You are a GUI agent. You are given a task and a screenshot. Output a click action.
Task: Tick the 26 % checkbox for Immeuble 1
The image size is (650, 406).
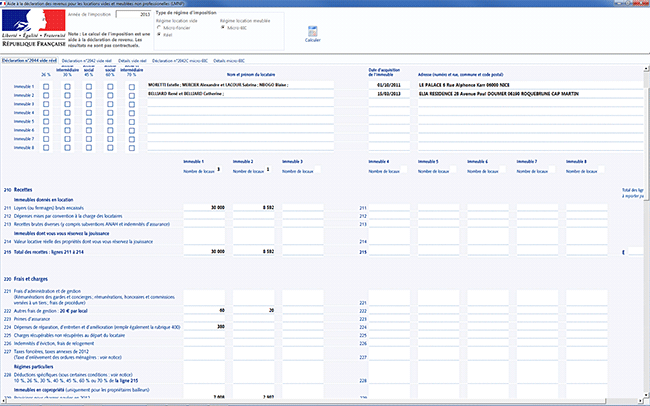46,88
